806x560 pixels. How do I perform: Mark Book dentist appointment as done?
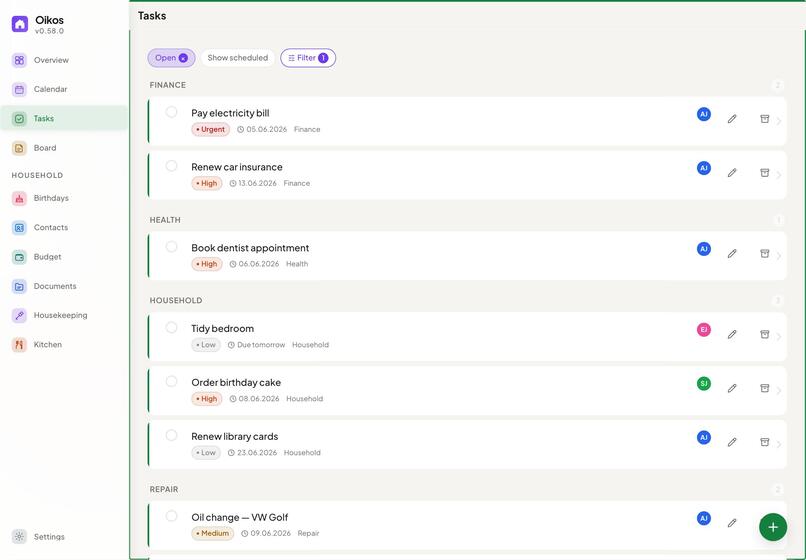(x=172, y=247)
